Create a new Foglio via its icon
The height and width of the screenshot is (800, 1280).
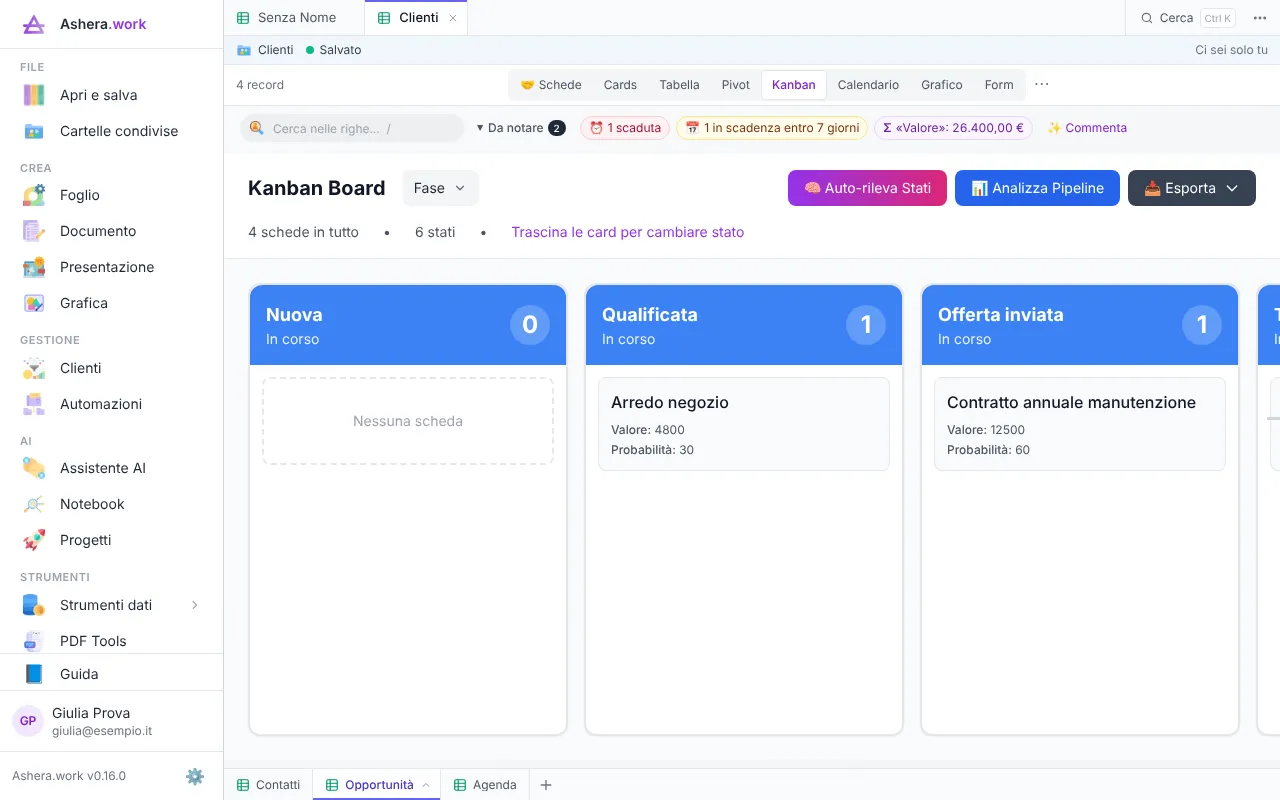pyautogui.click(x=34, y=195)
